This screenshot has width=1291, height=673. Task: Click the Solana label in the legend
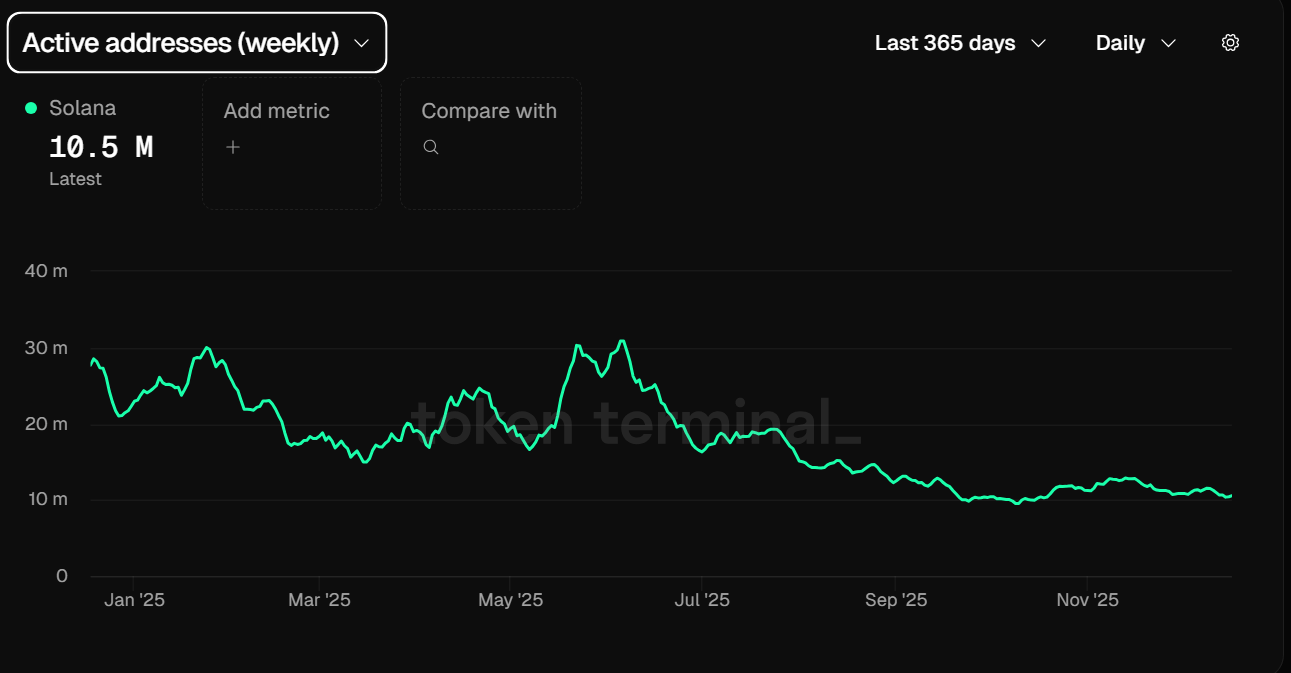pyautogui.click(x=82, y=107)
